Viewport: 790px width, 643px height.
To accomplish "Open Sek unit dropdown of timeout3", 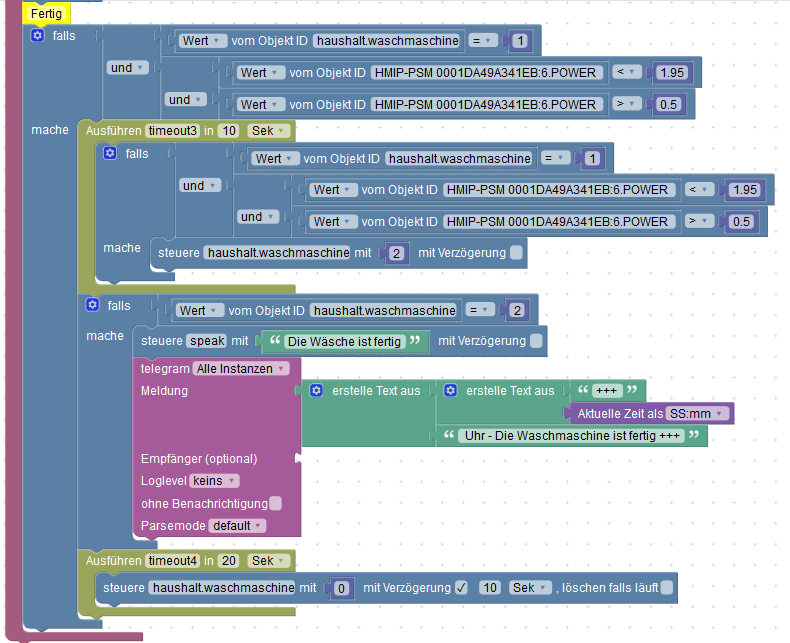I will click(x=269, y=131).
